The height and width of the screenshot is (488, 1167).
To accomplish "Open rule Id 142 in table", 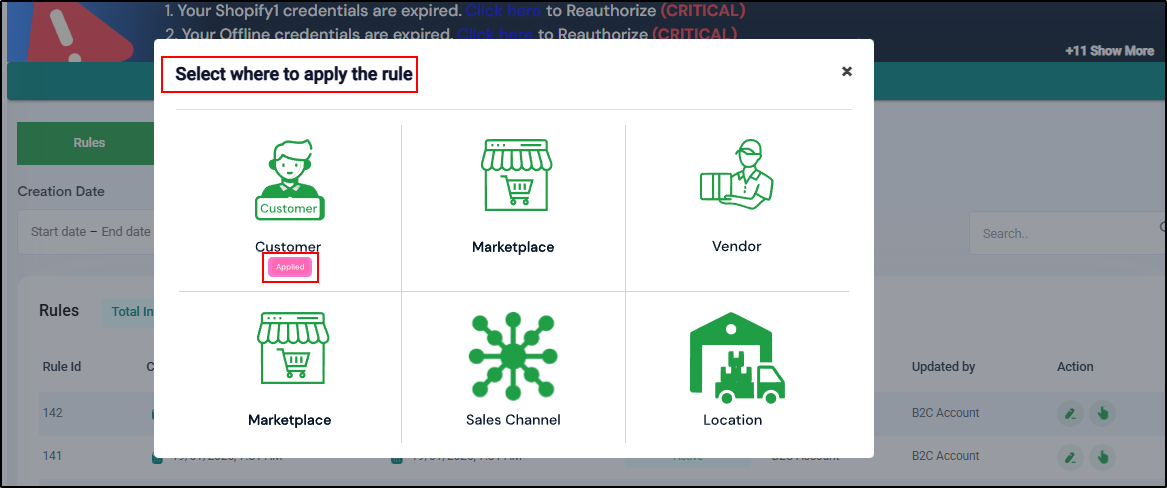I will [52, 413].
